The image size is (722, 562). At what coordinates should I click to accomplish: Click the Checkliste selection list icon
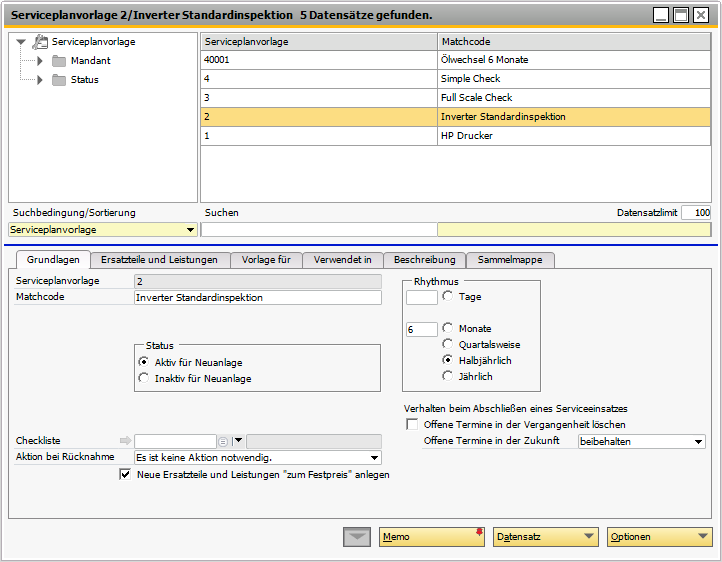223,442
